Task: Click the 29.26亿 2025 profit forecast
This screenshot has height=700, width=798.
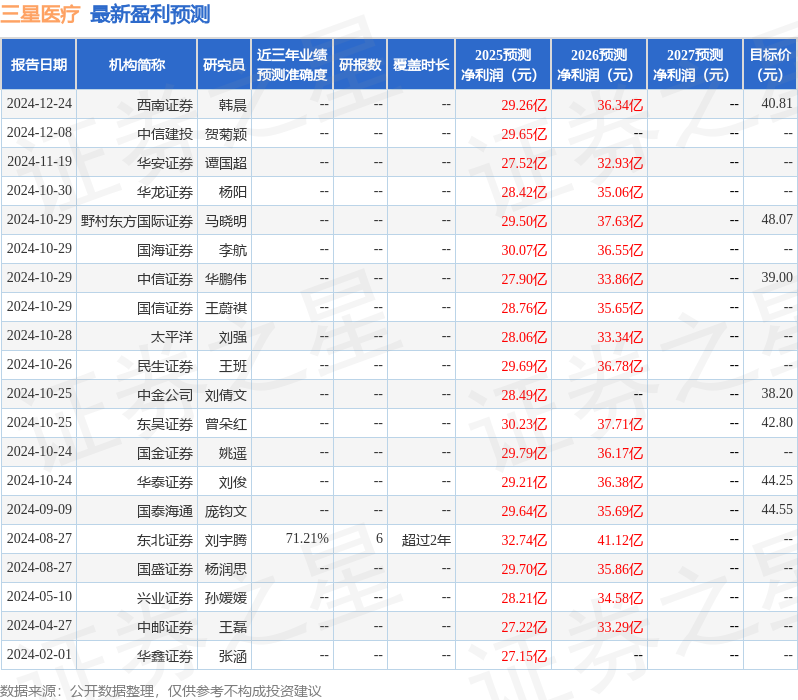Action: [x=524, y=105]
